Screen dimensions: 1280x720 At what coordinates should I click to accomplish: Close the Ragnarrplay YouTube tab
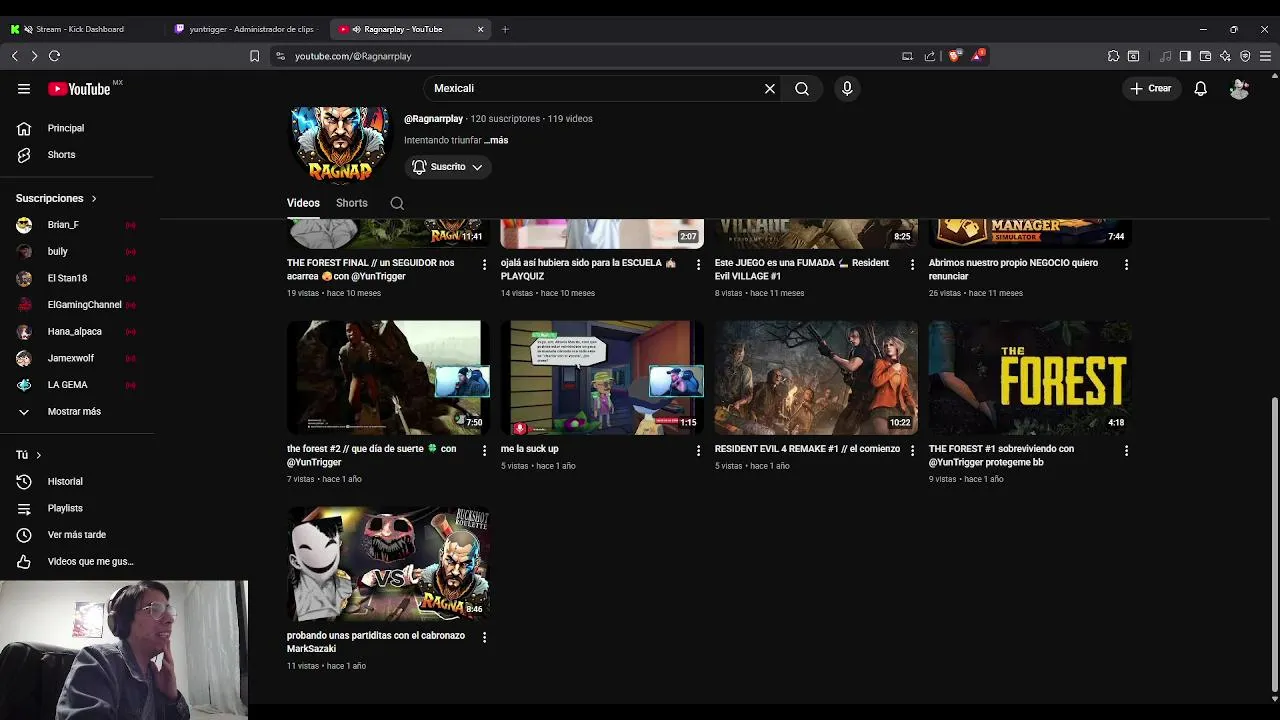tap(480, 29)
